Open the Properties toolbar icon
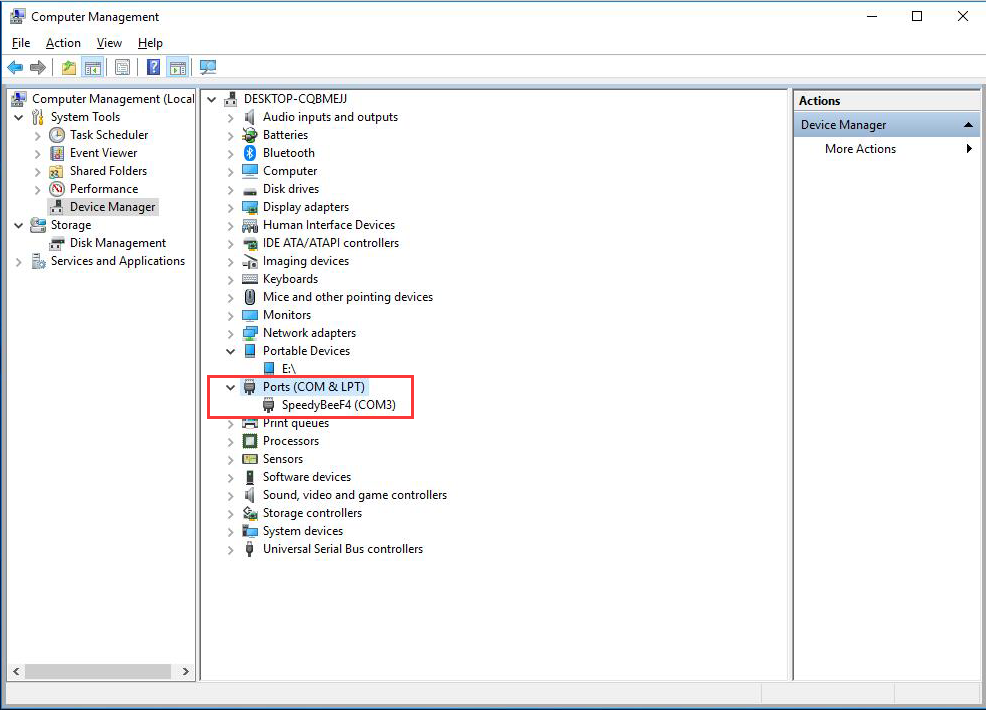Viewport: 986px width, 710px height. (x=122, y=68)
